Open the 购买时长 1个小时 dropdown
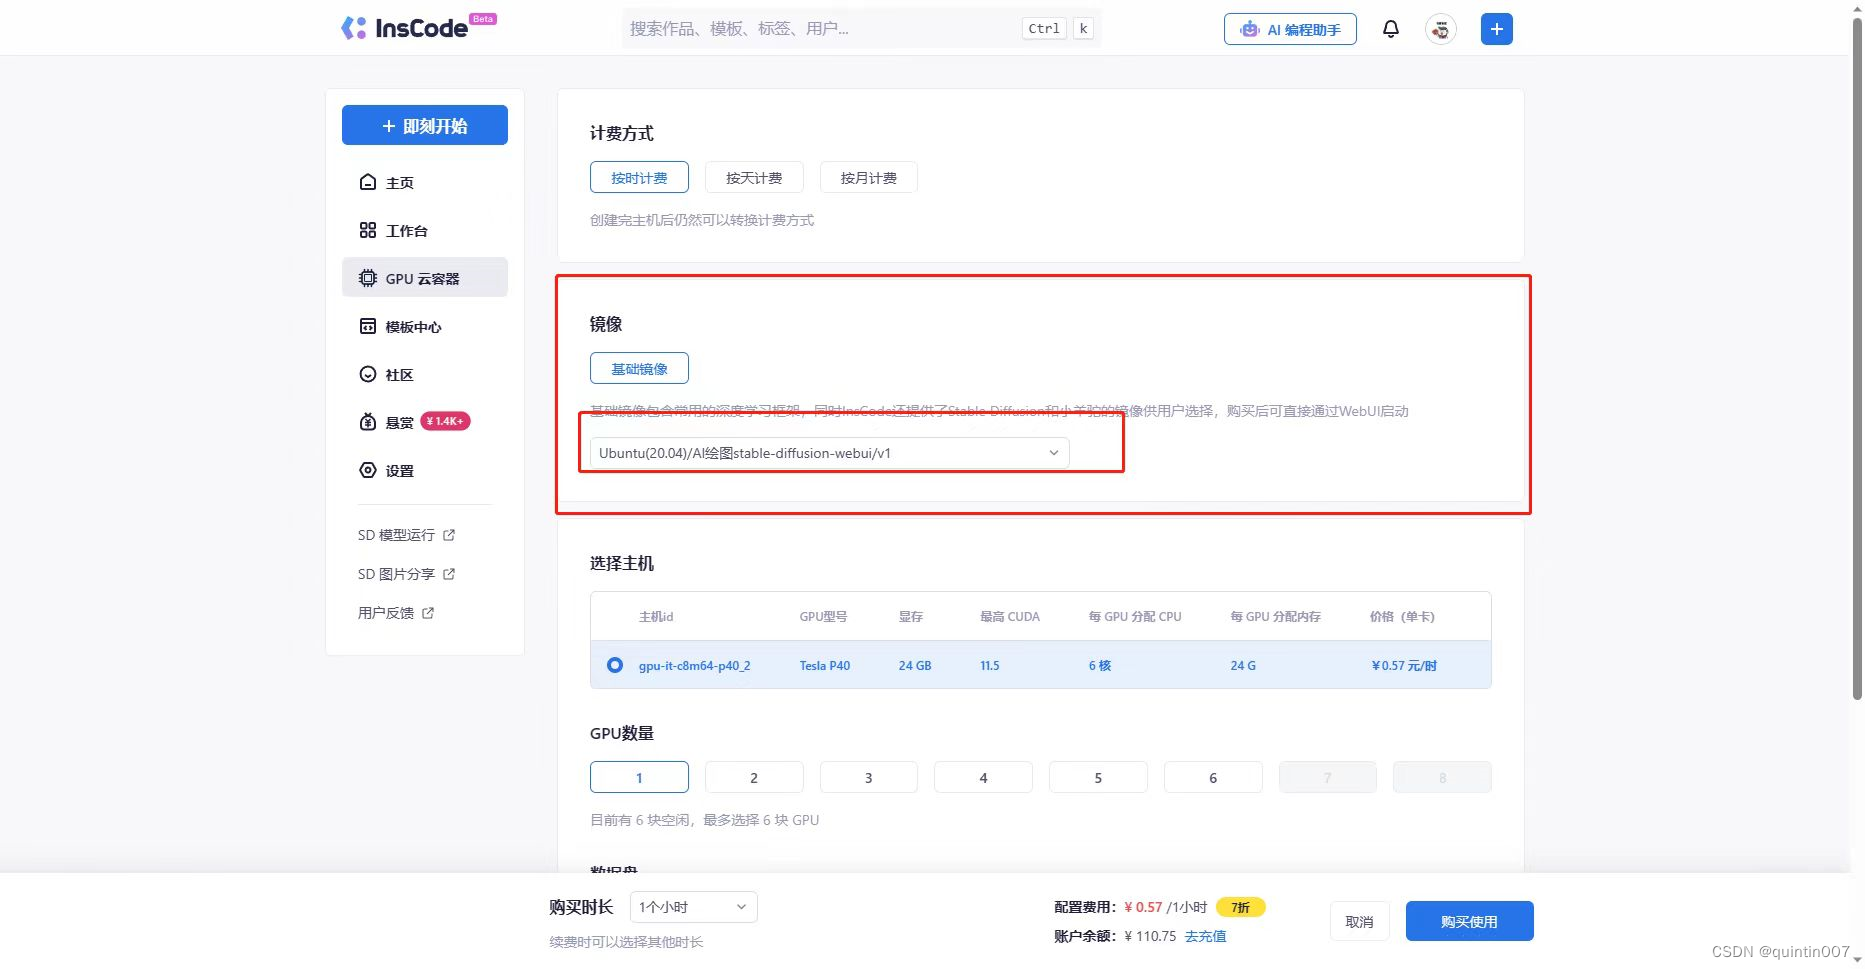 tap(693, 907)
